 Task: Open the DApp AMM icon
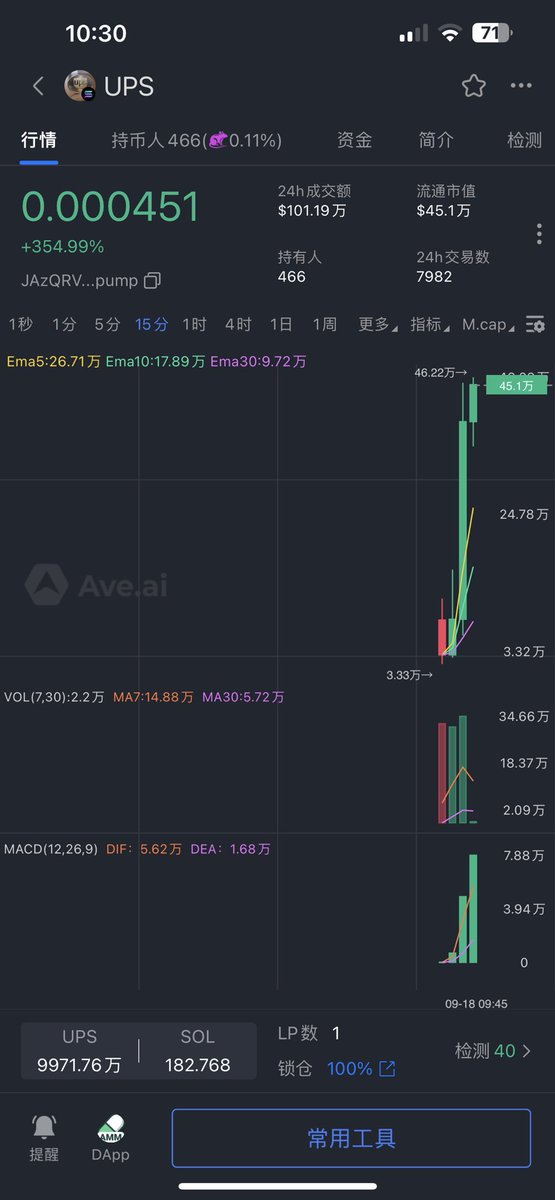click(111, 1127)
